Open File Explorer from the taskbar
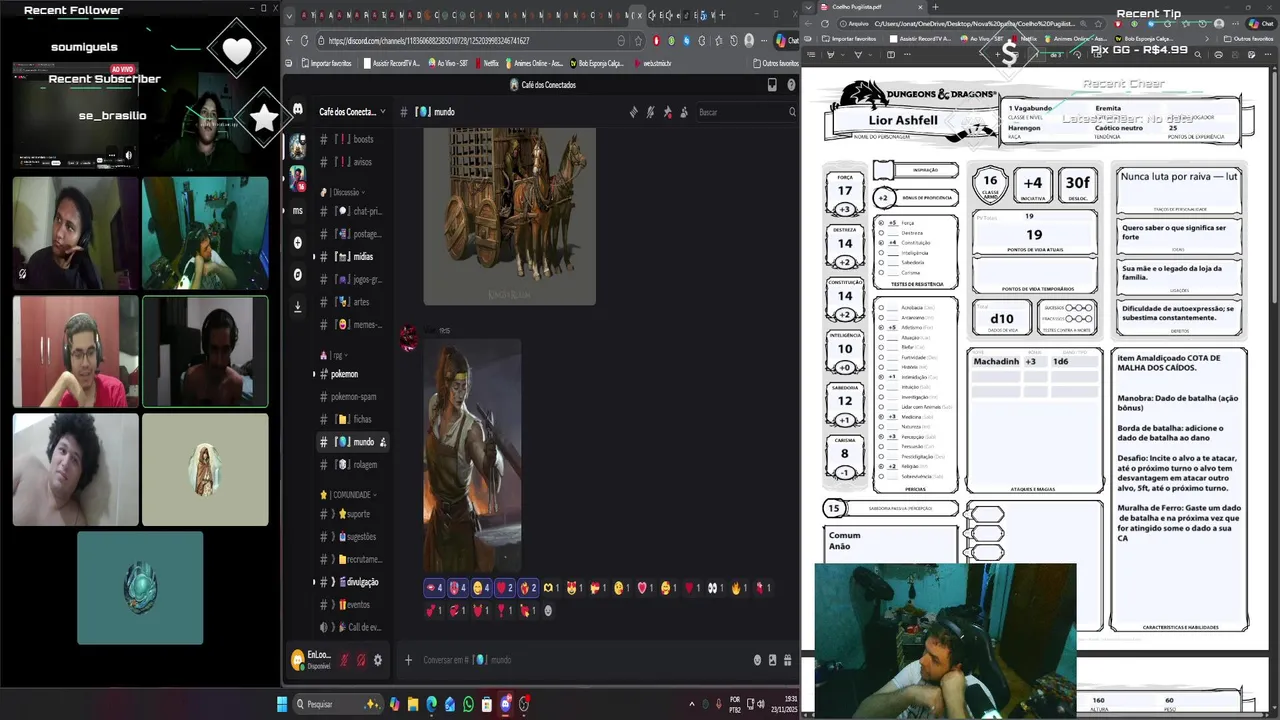 click(412, 704)
